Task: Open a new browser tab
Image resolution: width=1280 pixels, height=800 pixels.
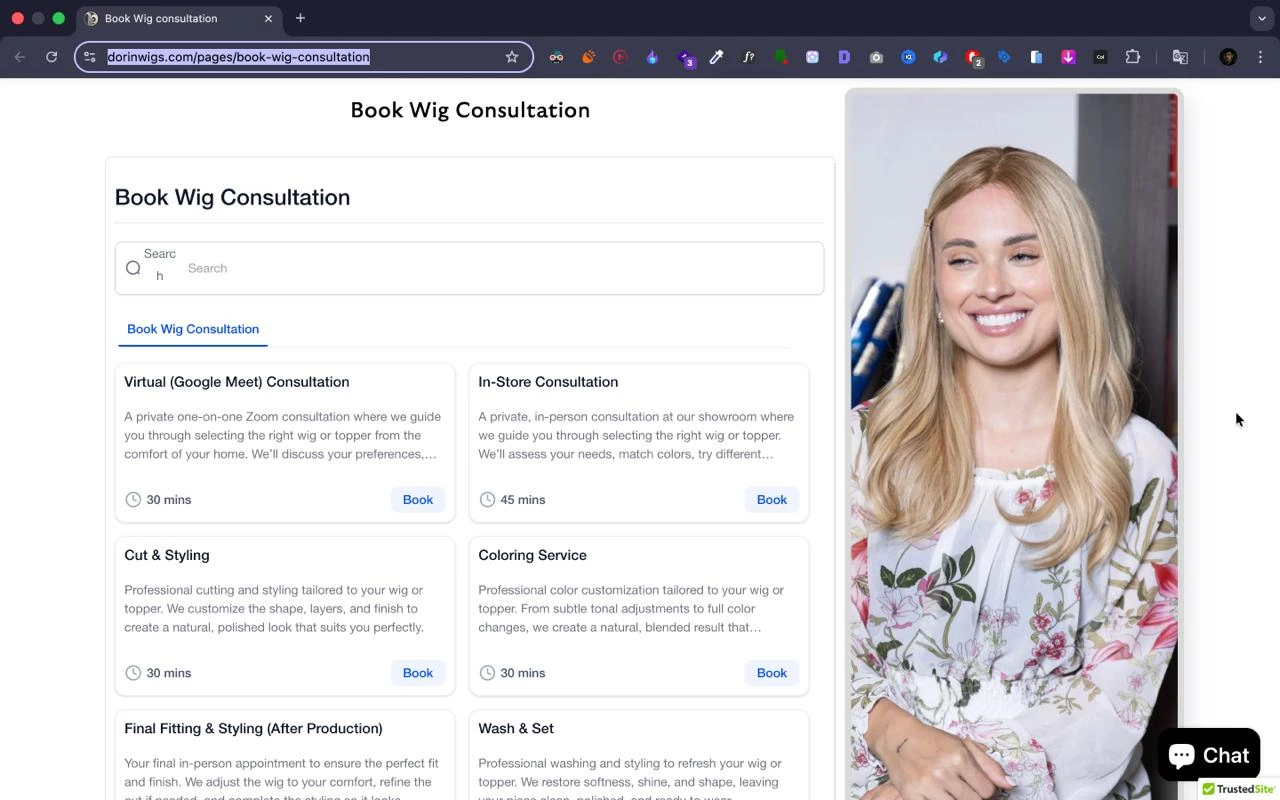Action: click(x=300, y=18)
